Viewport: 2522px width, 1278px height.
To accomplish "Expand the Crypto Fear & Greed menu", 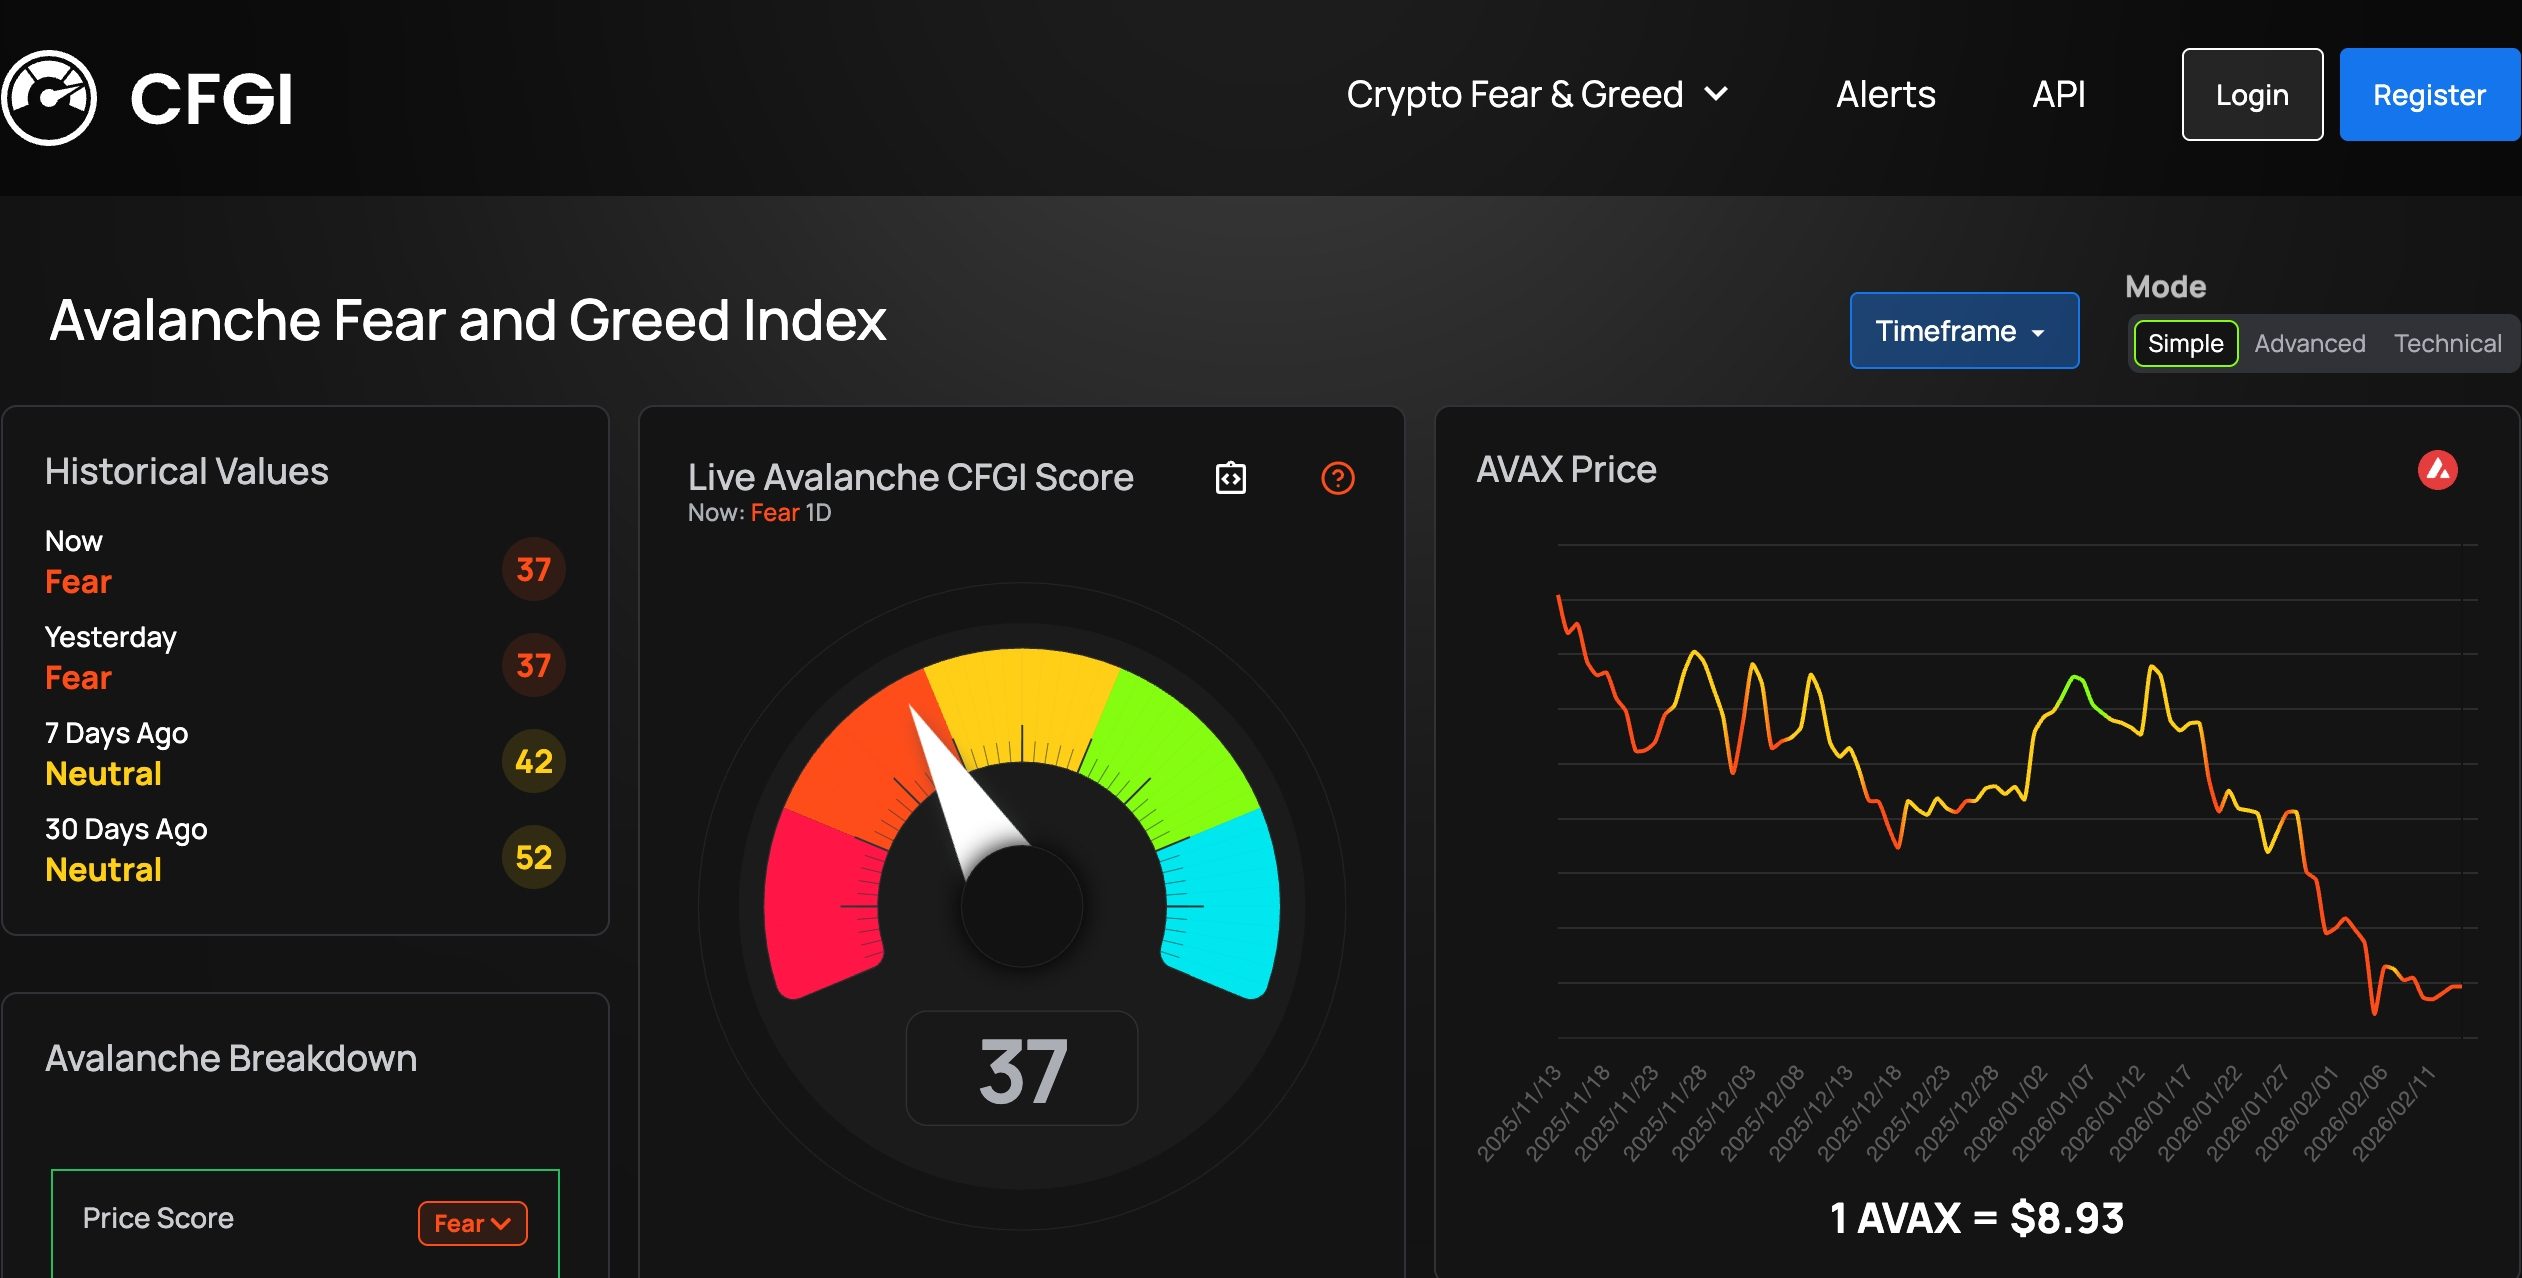I will point(1536,94).
